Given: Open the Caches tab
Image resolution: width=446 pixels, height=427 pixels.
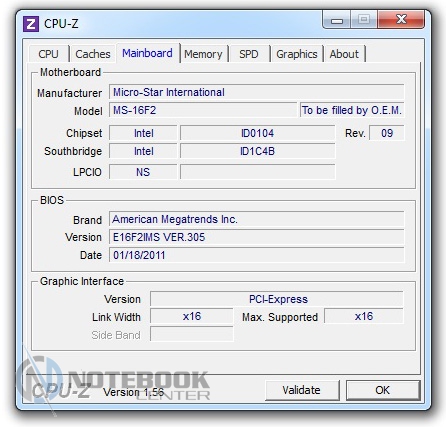Looking at the screenshot, I should coord(93,54).
